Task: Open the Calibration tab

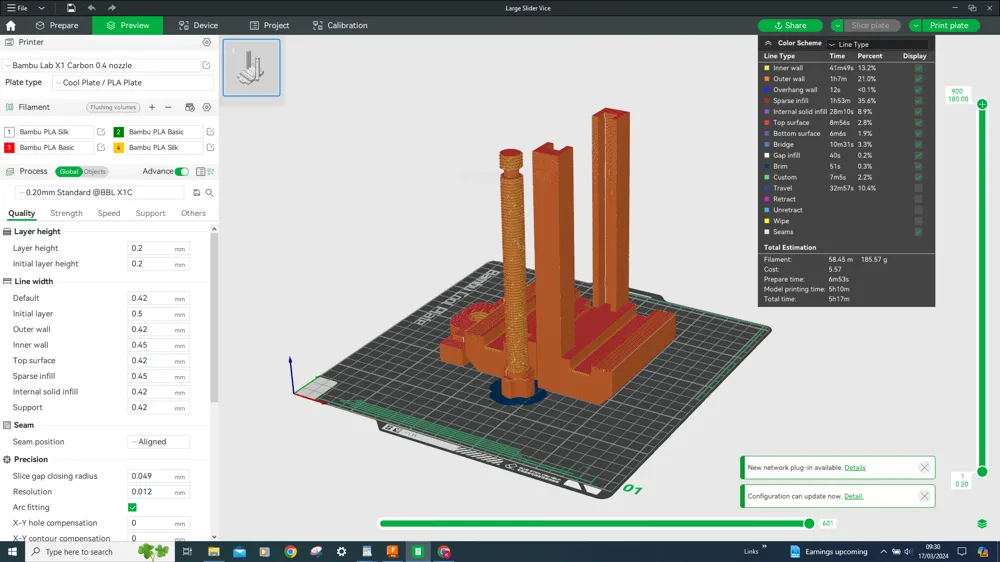Action: click(340, 25)
